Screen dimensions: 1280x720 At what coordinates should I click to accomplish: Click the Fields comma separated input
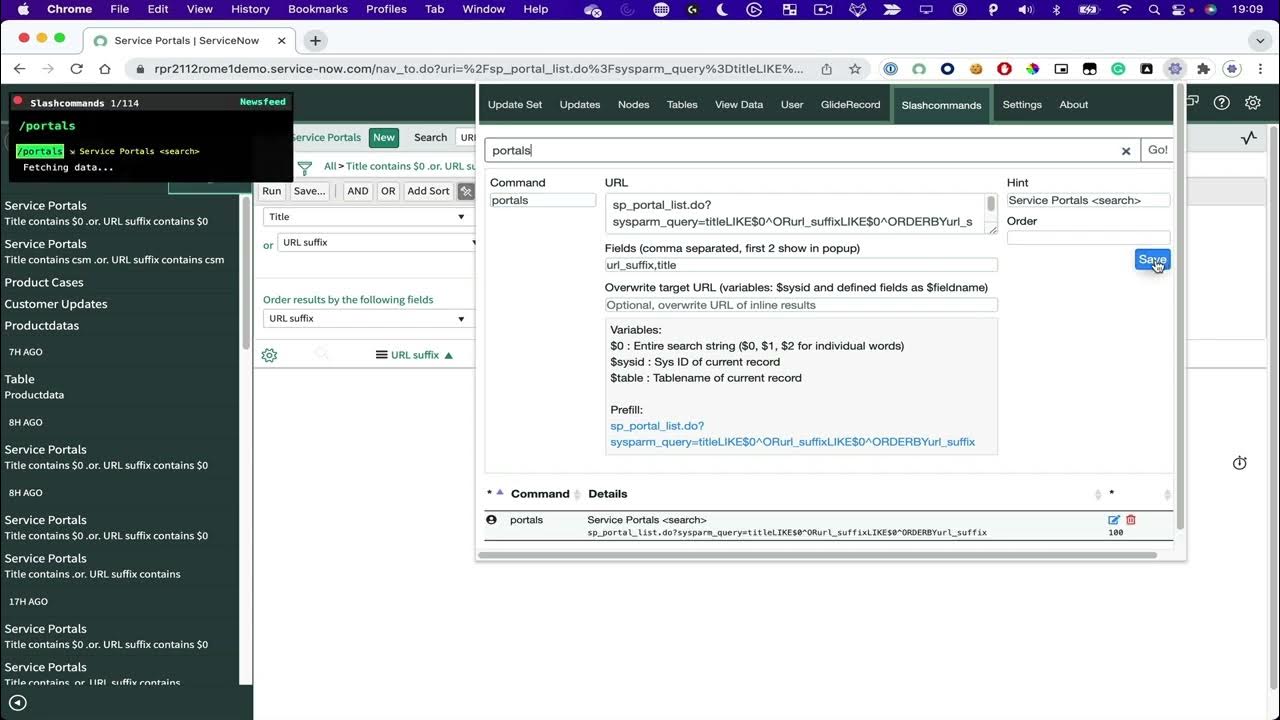801,265
